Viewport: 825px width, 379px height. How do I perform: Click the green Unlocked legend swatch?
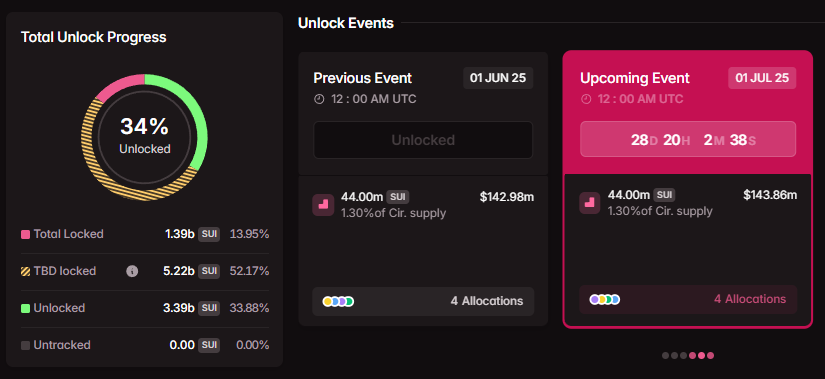click(x=25, y=308)
